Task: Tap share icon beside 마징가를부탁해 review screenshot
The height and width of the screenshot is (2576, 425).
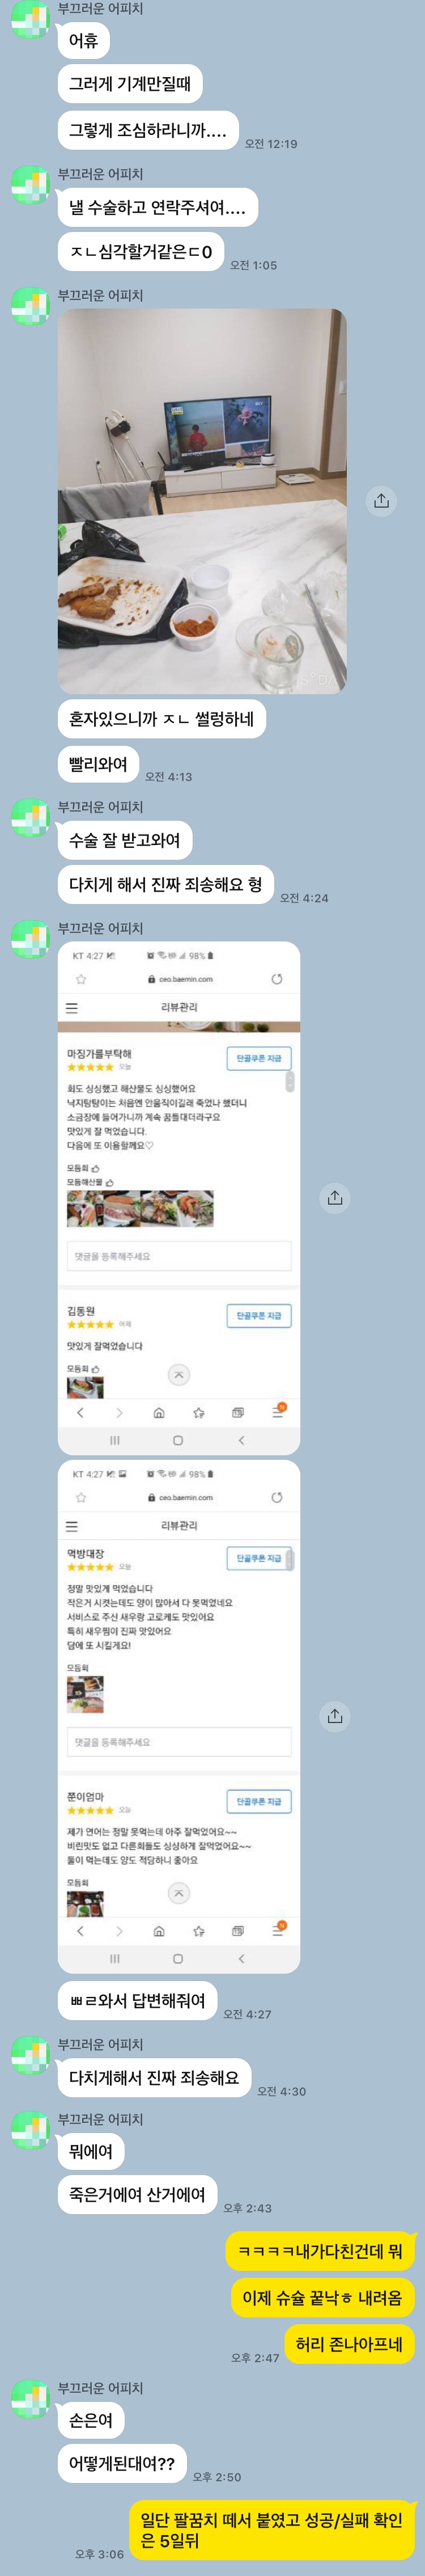Action: (335, 1197)
